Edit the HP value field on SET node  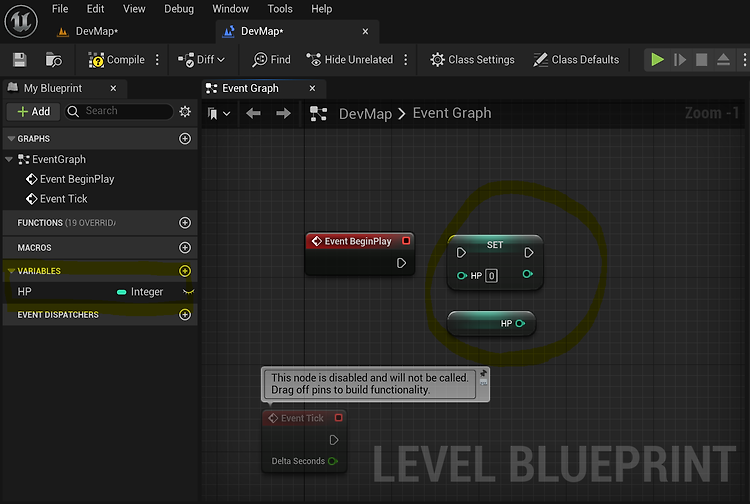pyautogui.click(x=491, y=276)
